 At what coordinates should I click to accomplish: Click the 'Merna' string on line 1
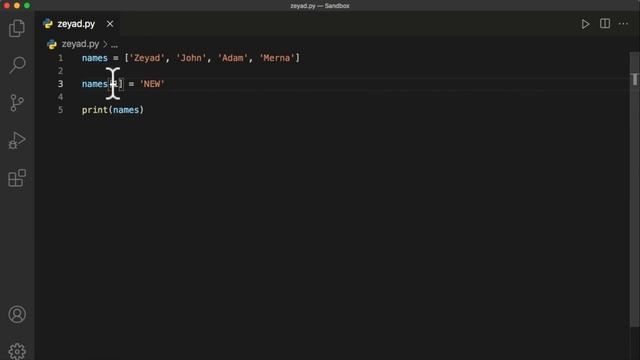click(x=277, y=58)
